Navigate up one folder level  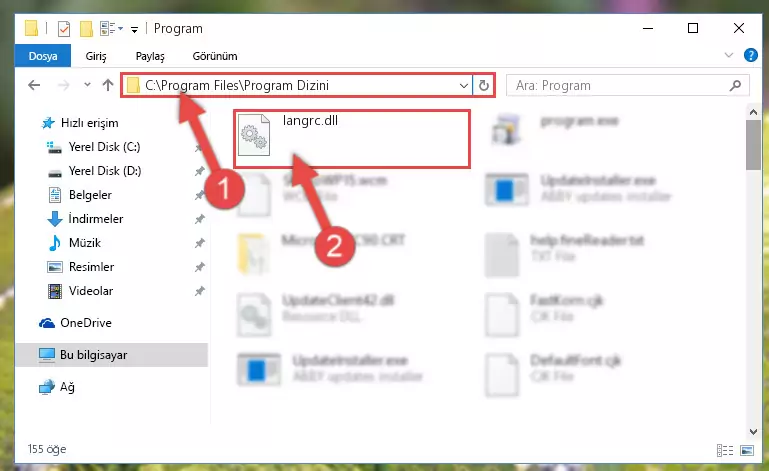tap(108, 85)
